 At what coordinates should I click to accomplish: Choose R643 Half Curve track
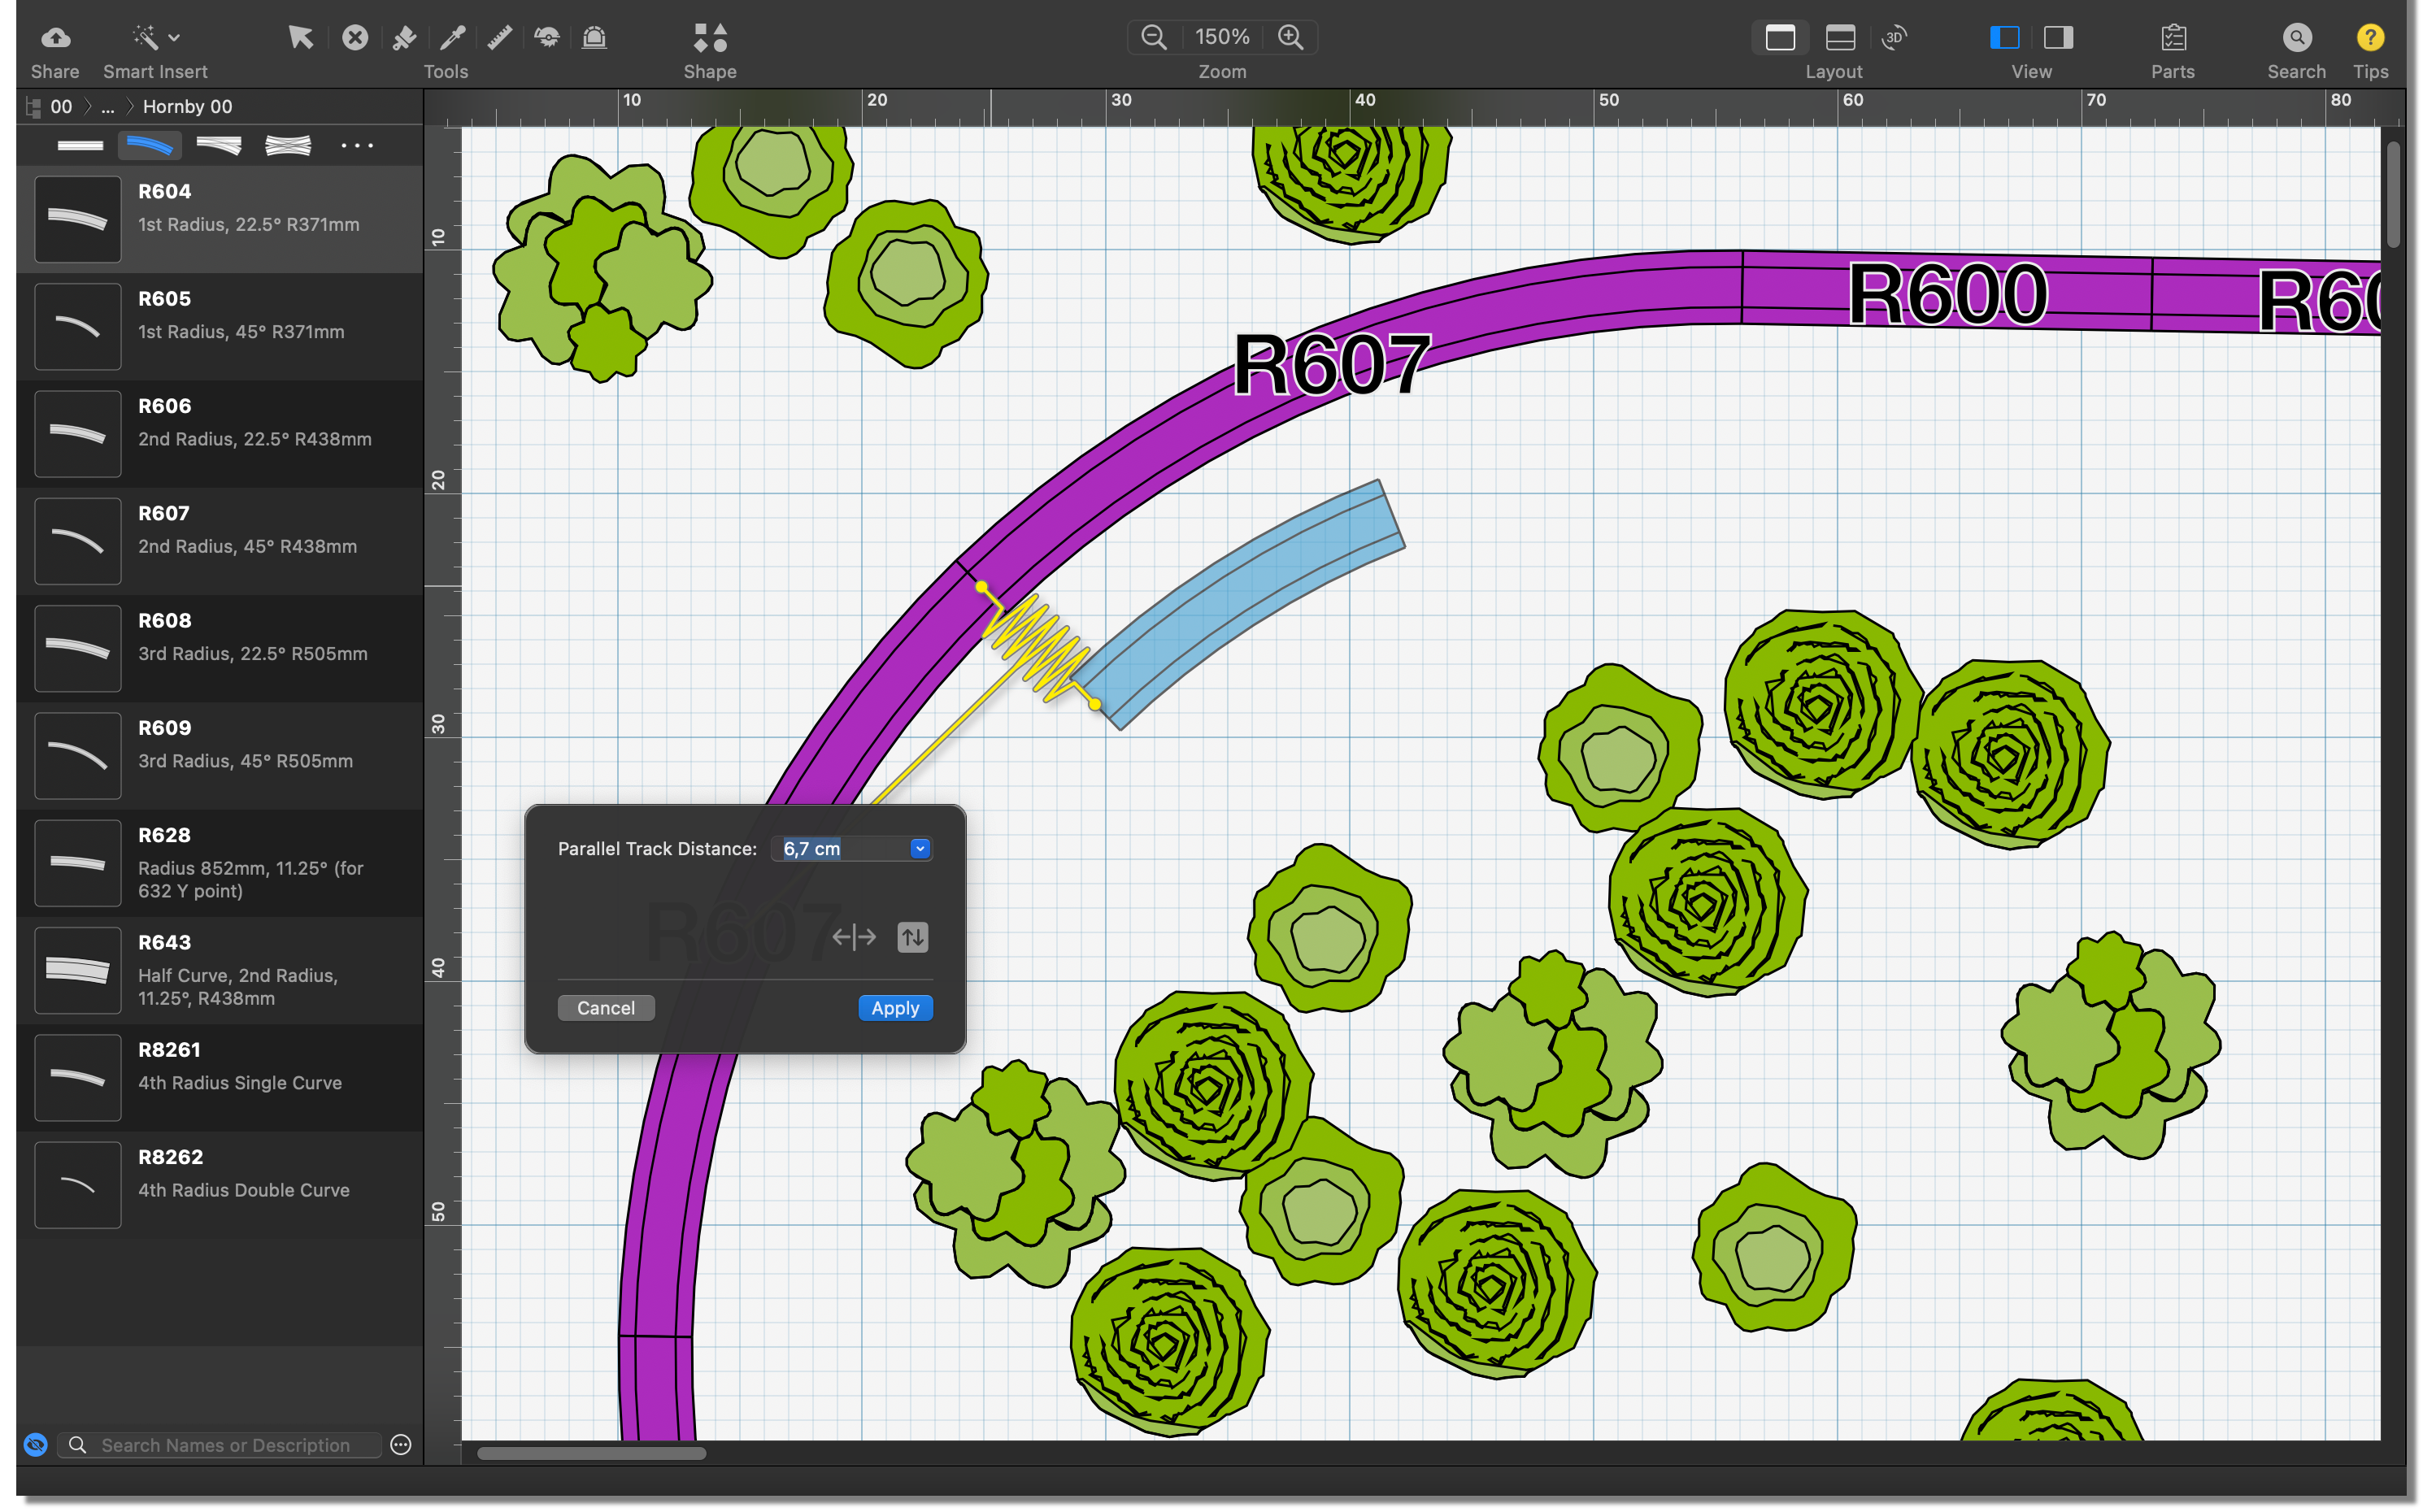click(220, 970)
